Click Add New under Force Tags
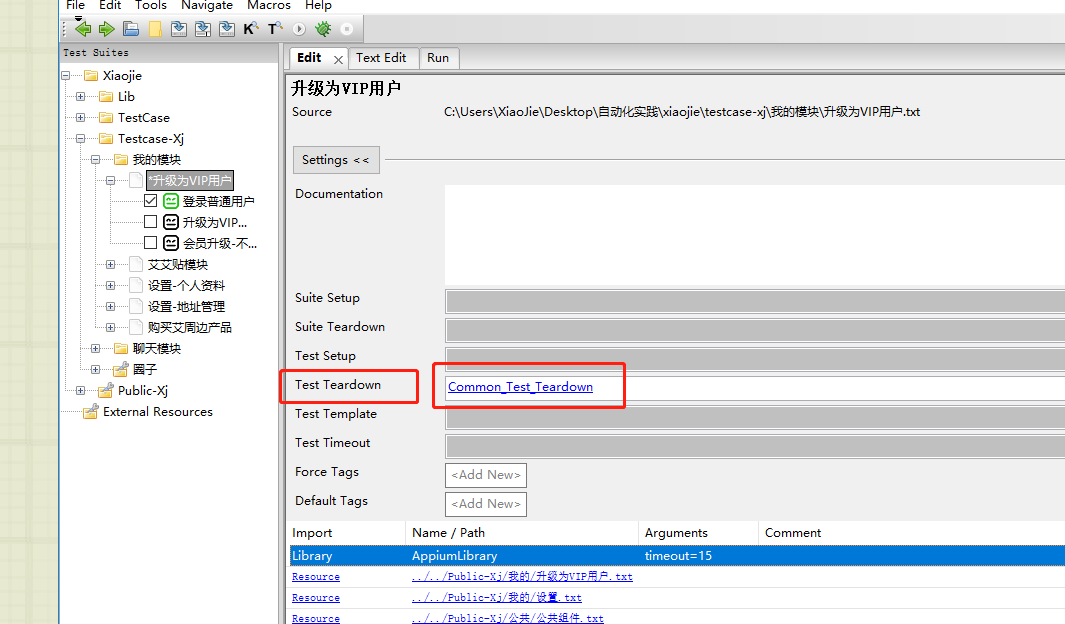1065x624 pixels. coord(485,475)
